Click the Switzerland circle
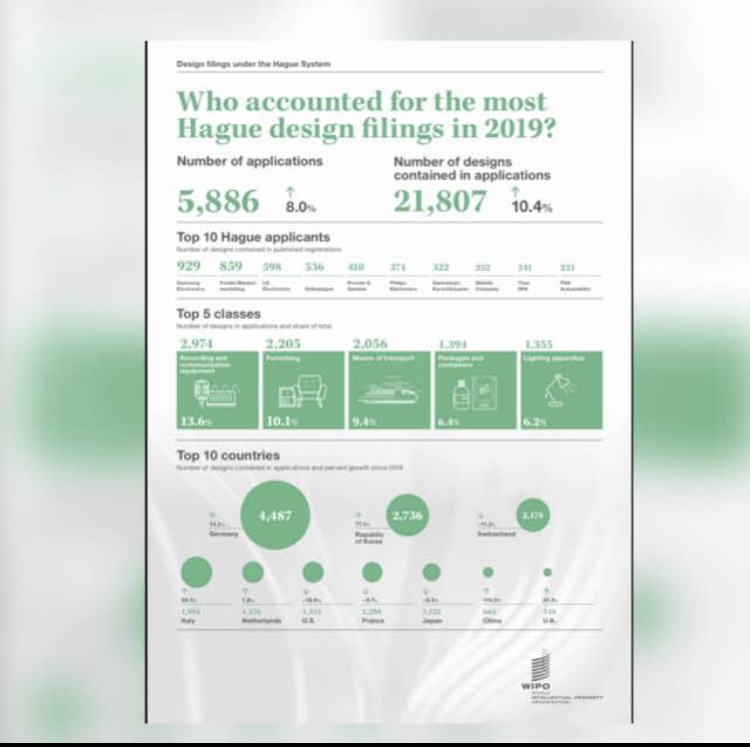Image resolution: width=750 pixels, height=747 pixels. tap(532, 515)
